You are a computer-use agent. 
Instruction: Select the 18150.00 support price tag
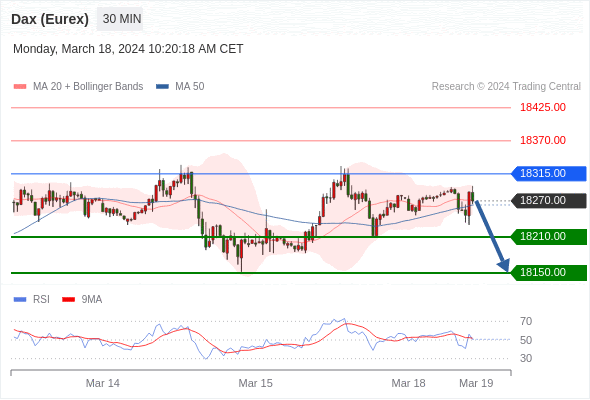coord(549,272)
